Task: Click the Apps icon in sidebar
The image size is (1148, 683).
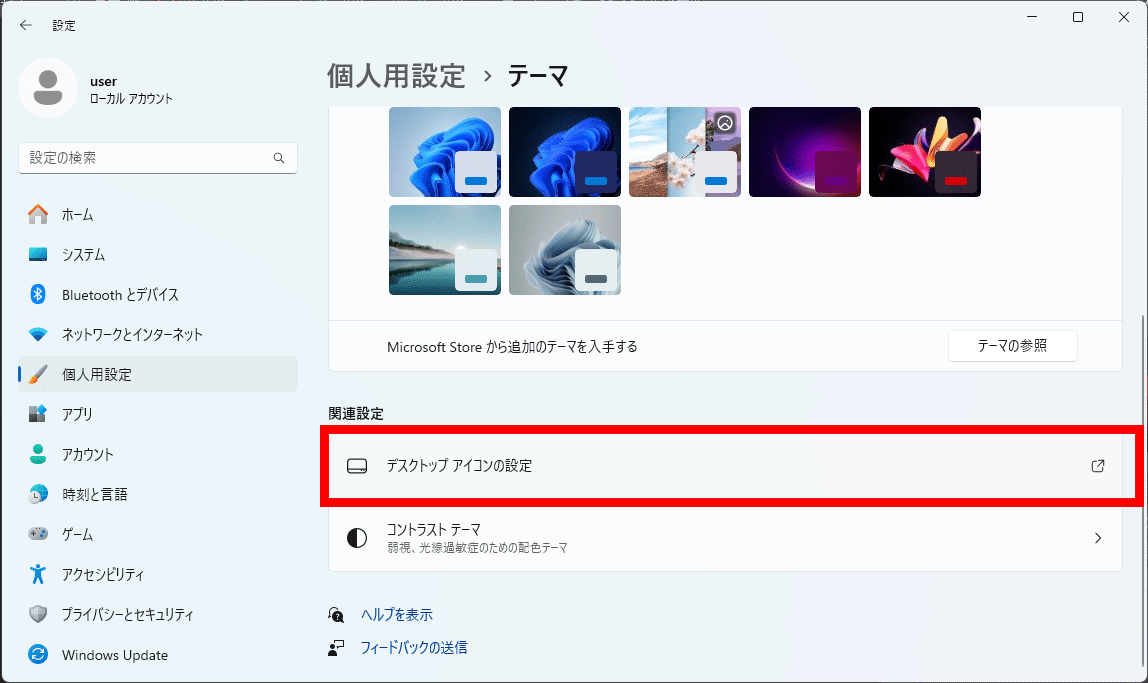Action: (38, 414)
